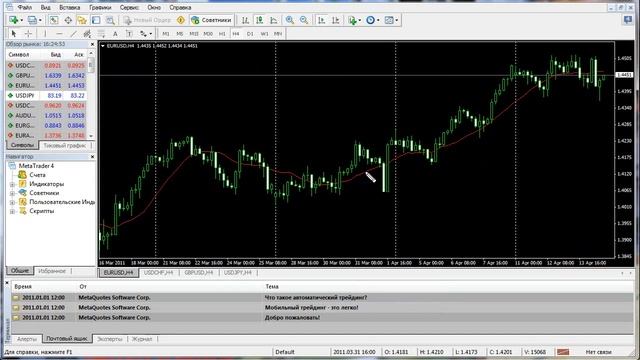Open the Periods clock icon
Screen dimensions: 640x360
(x=370, y=20)
